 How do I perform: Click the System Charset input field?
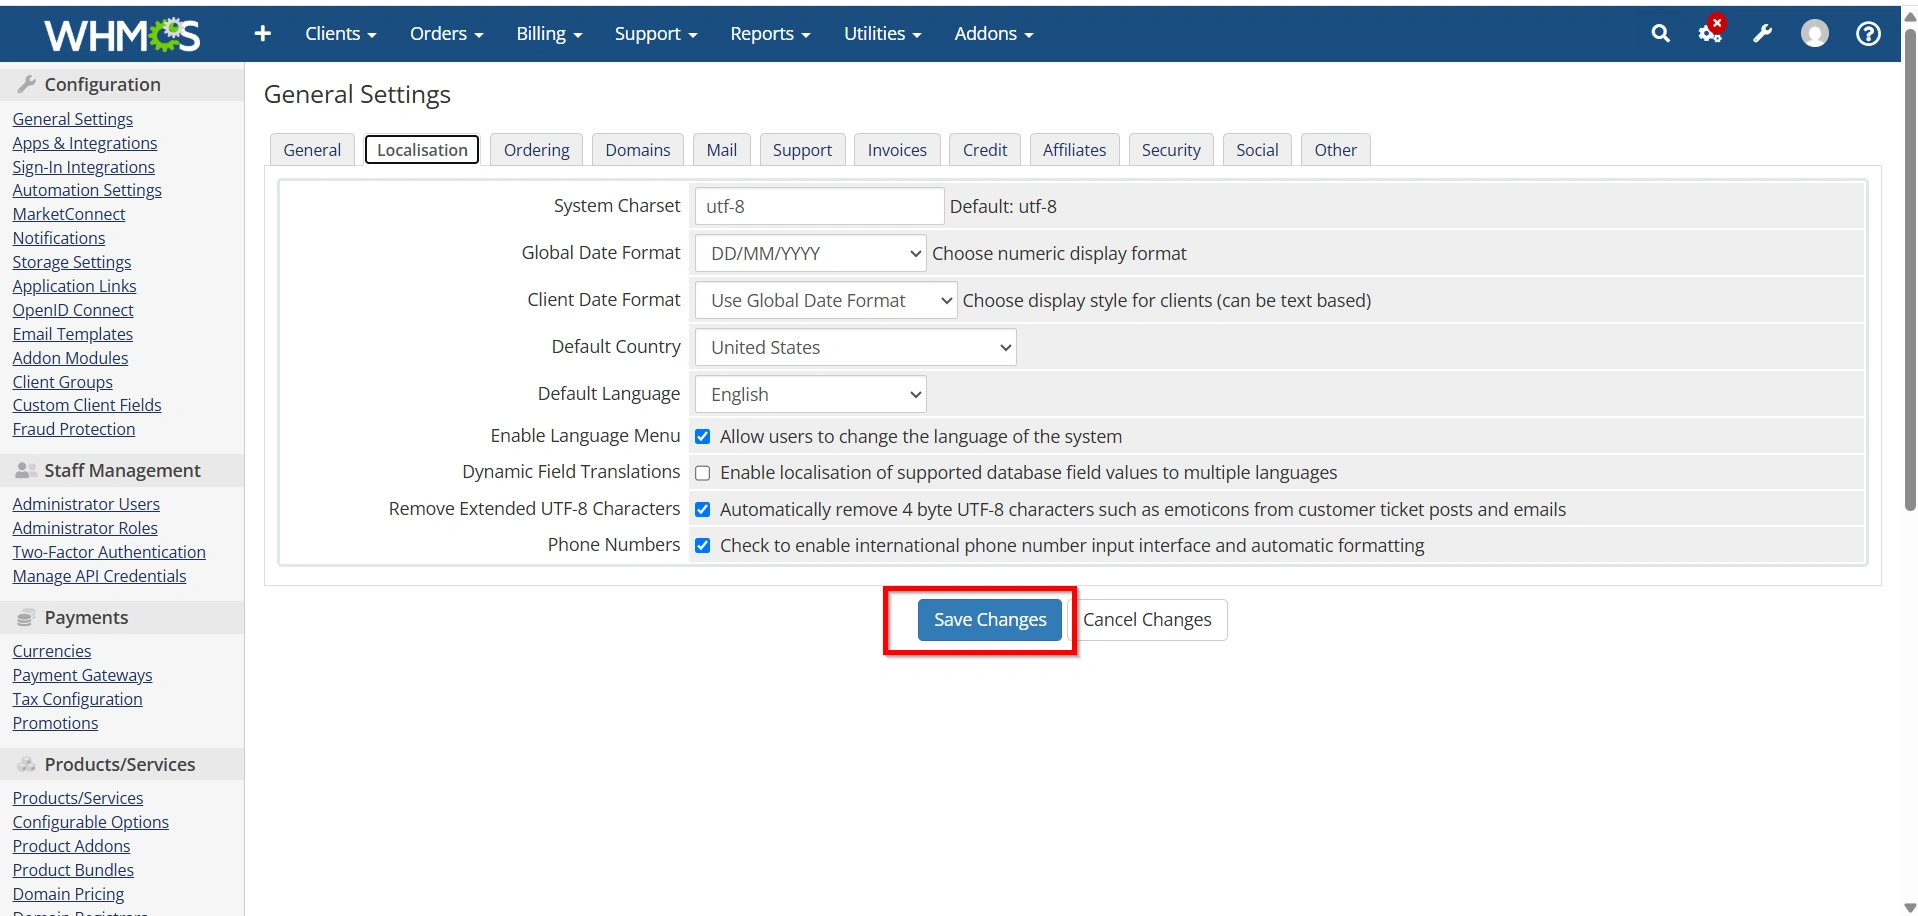pos(819,207)
